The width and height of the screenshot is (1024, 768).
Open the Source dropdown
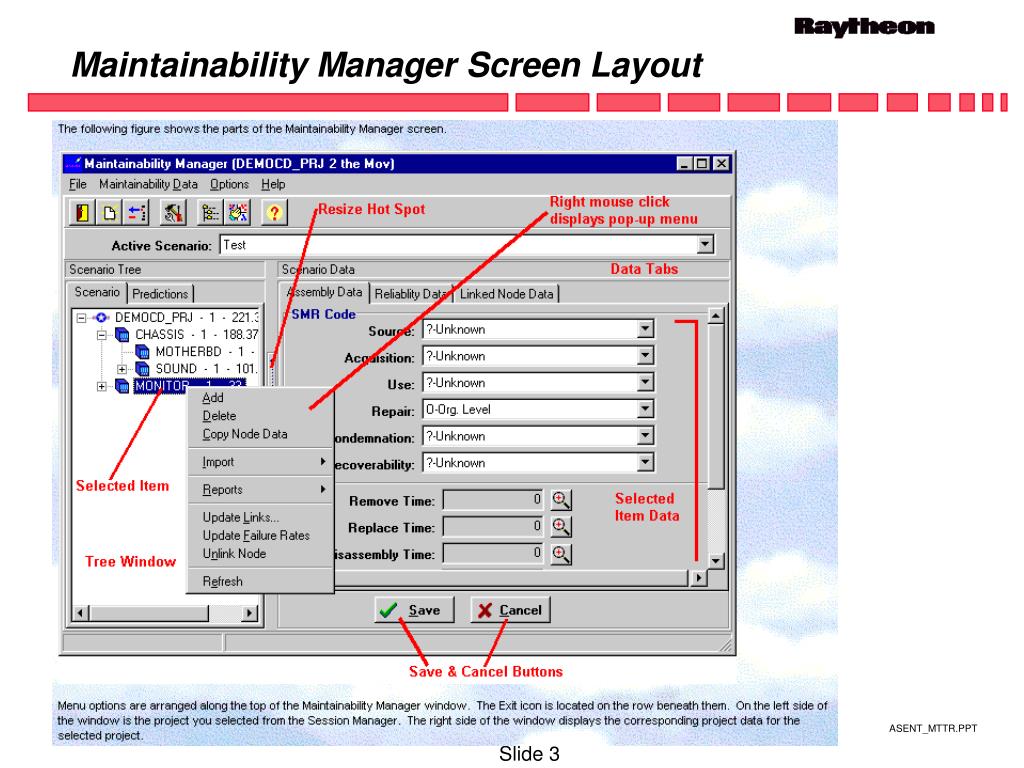click(x=645, y=329)
